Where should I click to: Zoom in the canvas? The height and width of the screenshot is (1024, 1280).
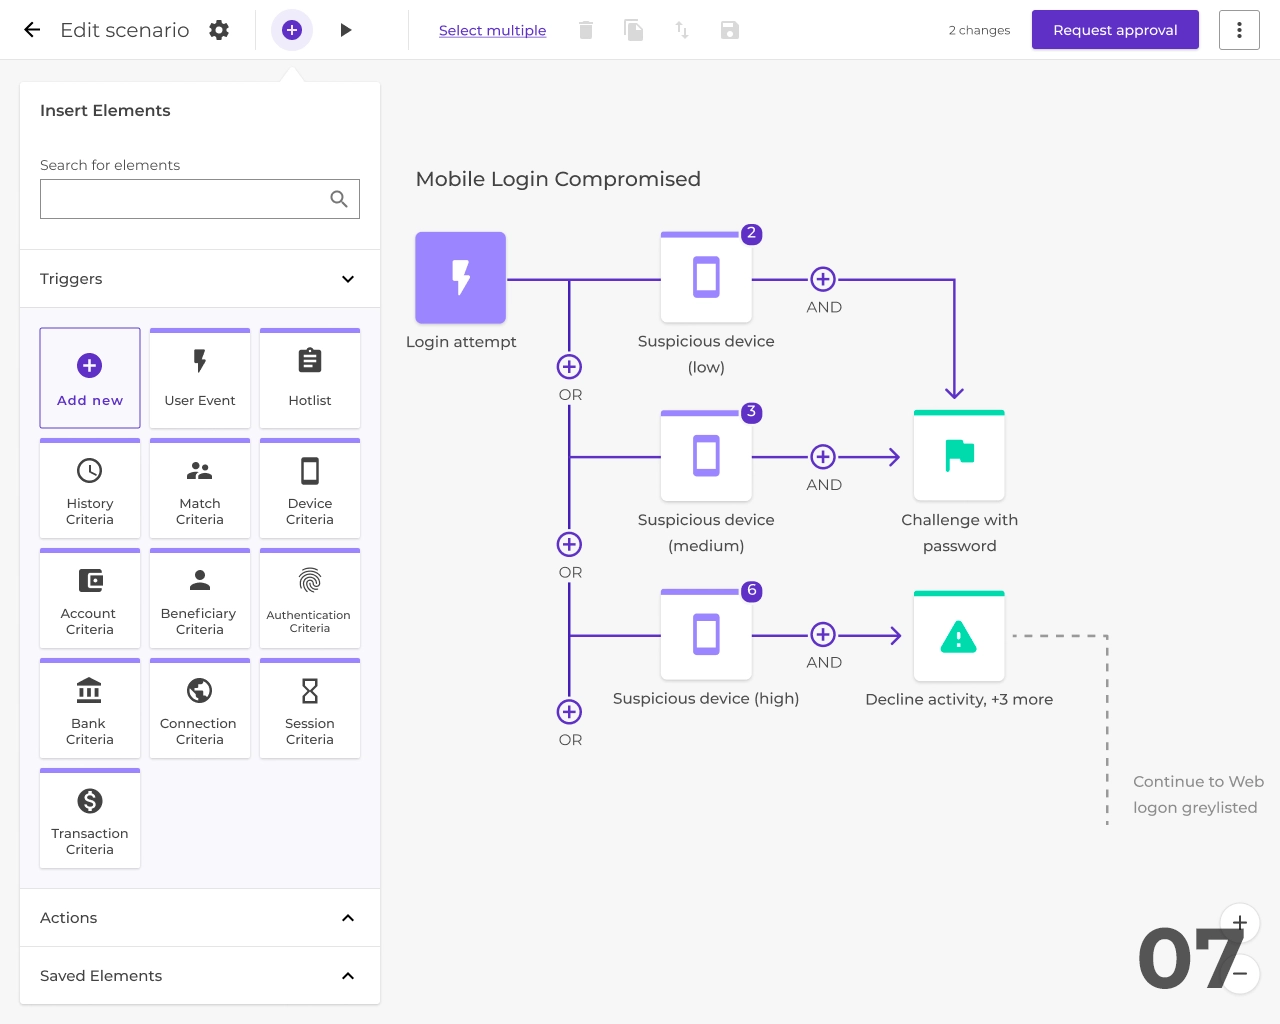(1240, 922)
